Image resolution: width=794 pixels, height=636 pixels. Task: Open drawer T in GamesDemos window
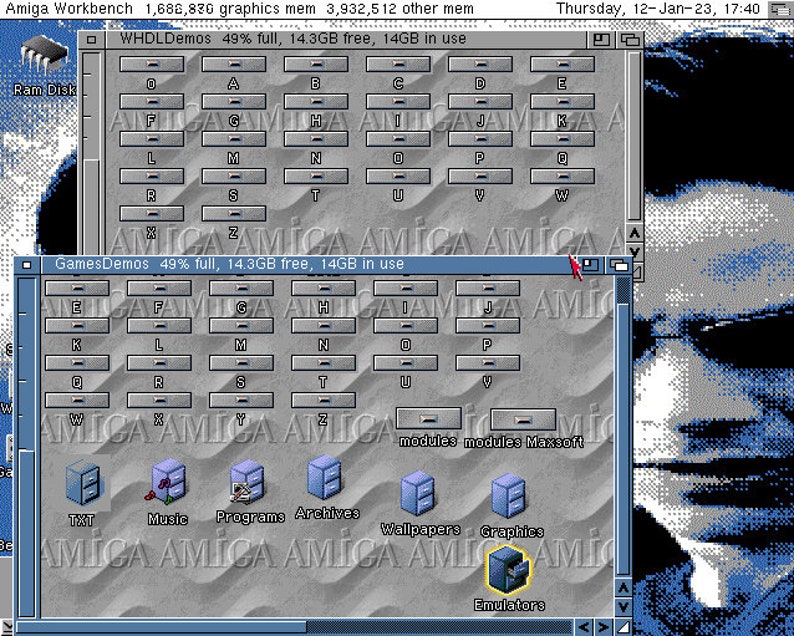pos(324,363)
